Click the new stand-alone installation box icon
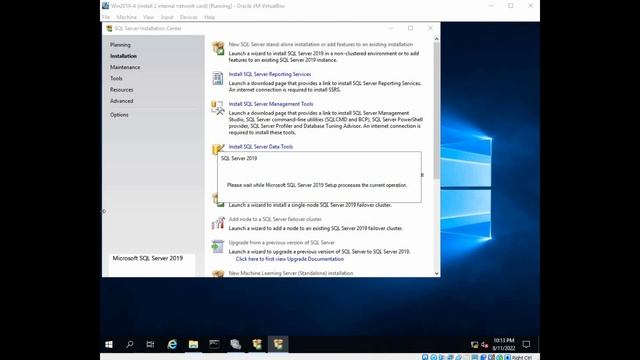The height and width of the screenshot is (360, 640). [218, 48]
